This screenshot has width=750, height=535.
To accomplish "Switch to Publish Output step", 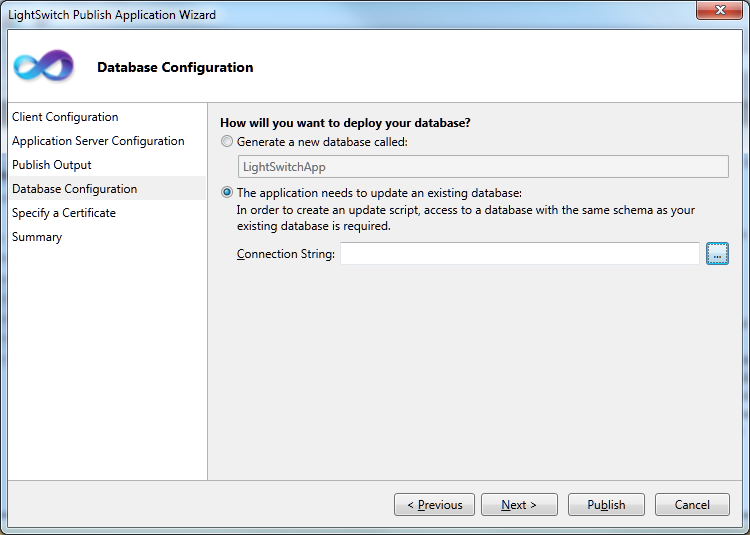I will [52, 164].
